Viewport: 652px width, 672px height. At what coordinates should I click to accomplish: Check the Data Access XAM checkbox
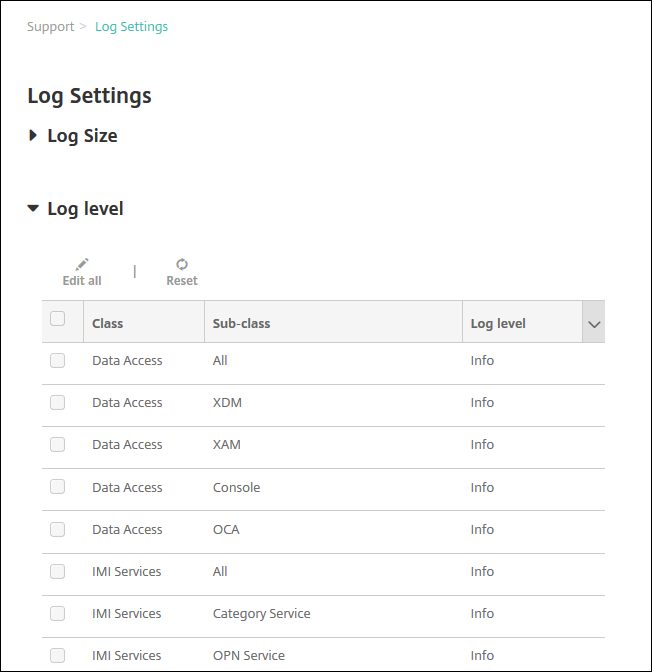[x=58, y=445]
